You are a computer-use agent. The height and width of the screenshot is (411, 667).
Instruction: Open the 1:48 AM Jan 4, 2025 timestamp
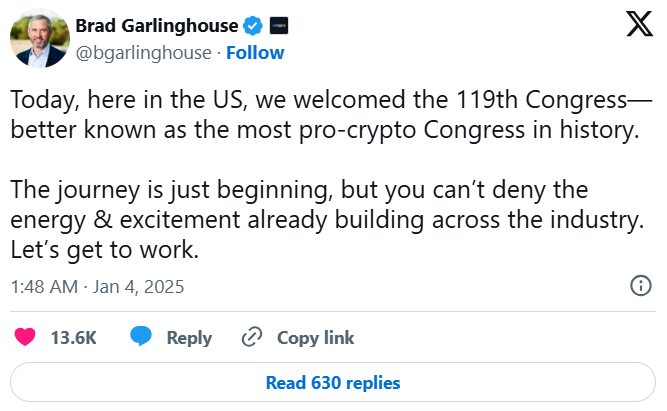click(97, 287)
